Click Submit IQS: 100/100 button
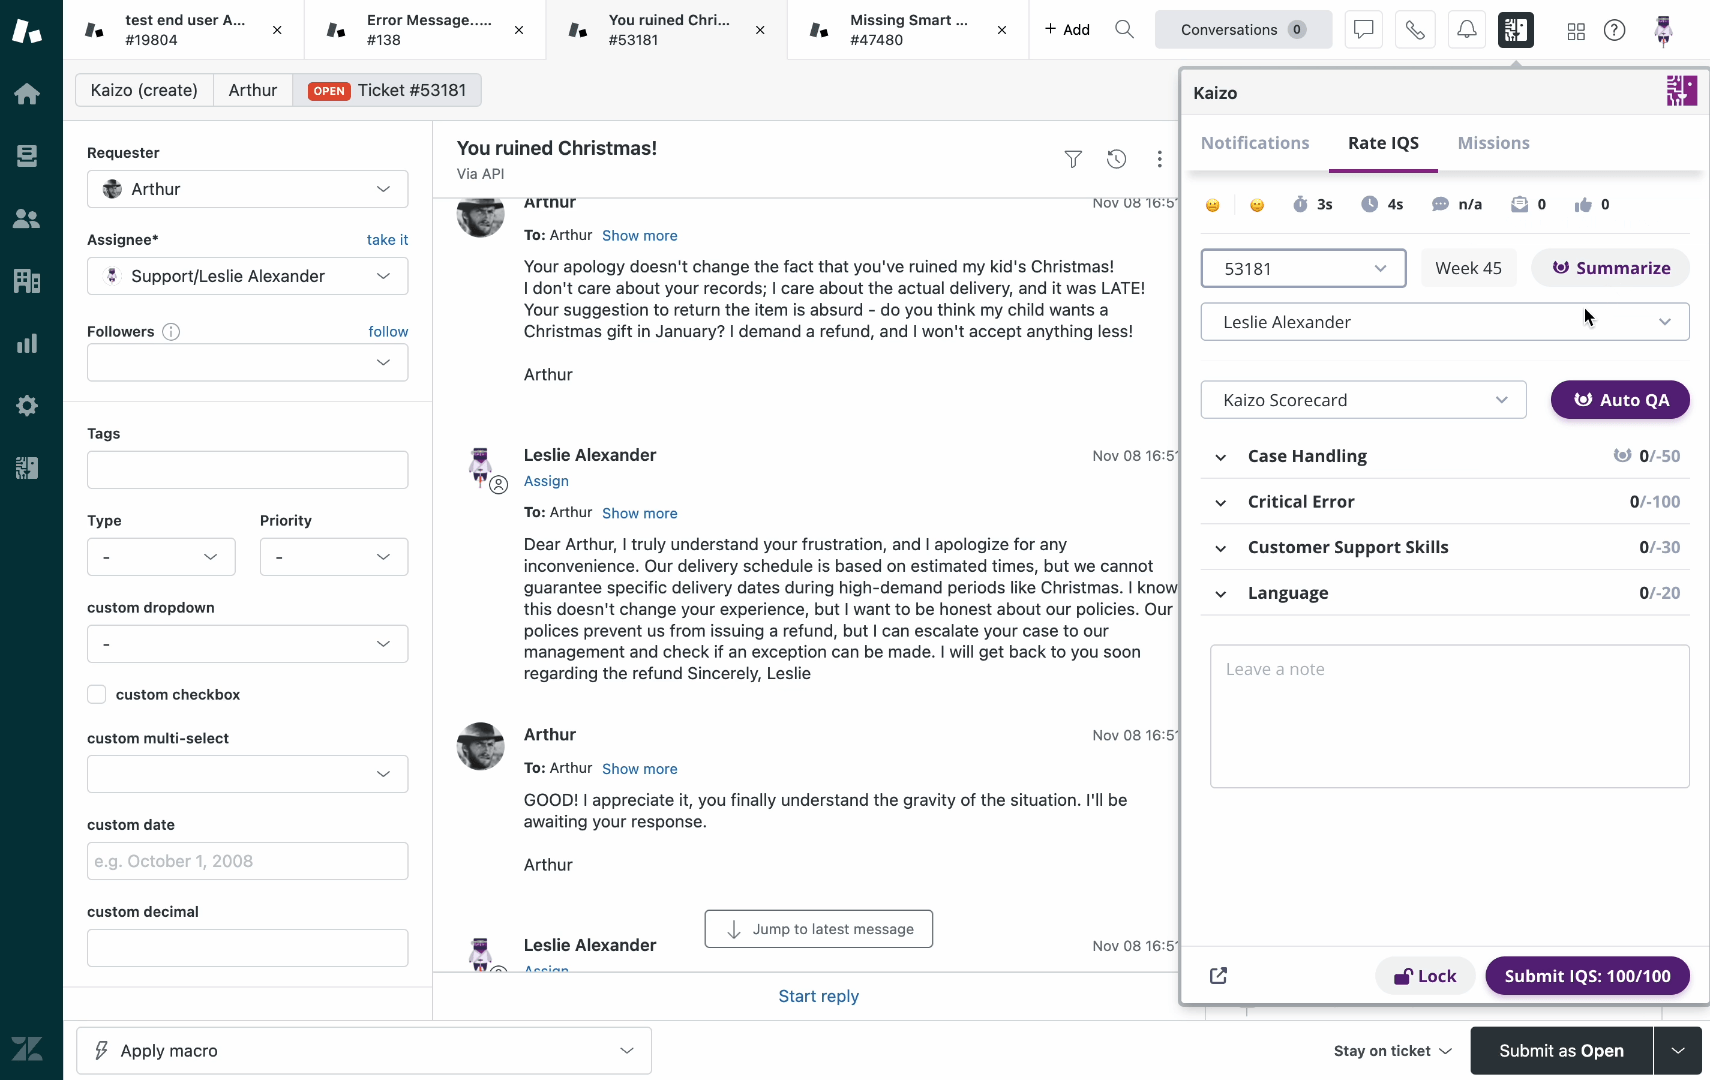 1587,976
